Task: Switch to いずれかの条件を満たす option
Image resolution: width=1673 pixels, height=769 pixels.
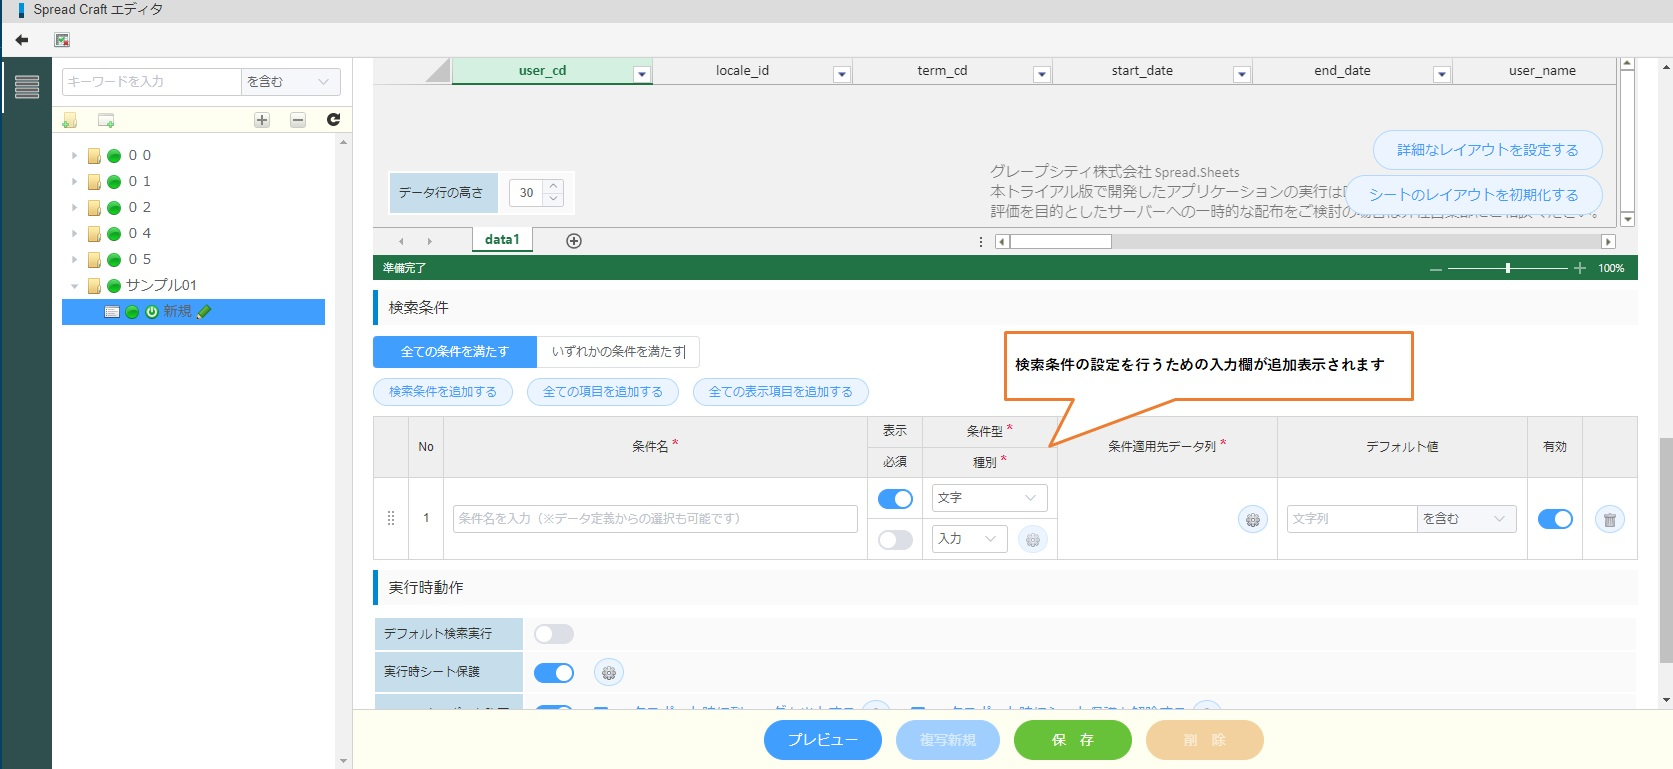Action: [618, 352]
